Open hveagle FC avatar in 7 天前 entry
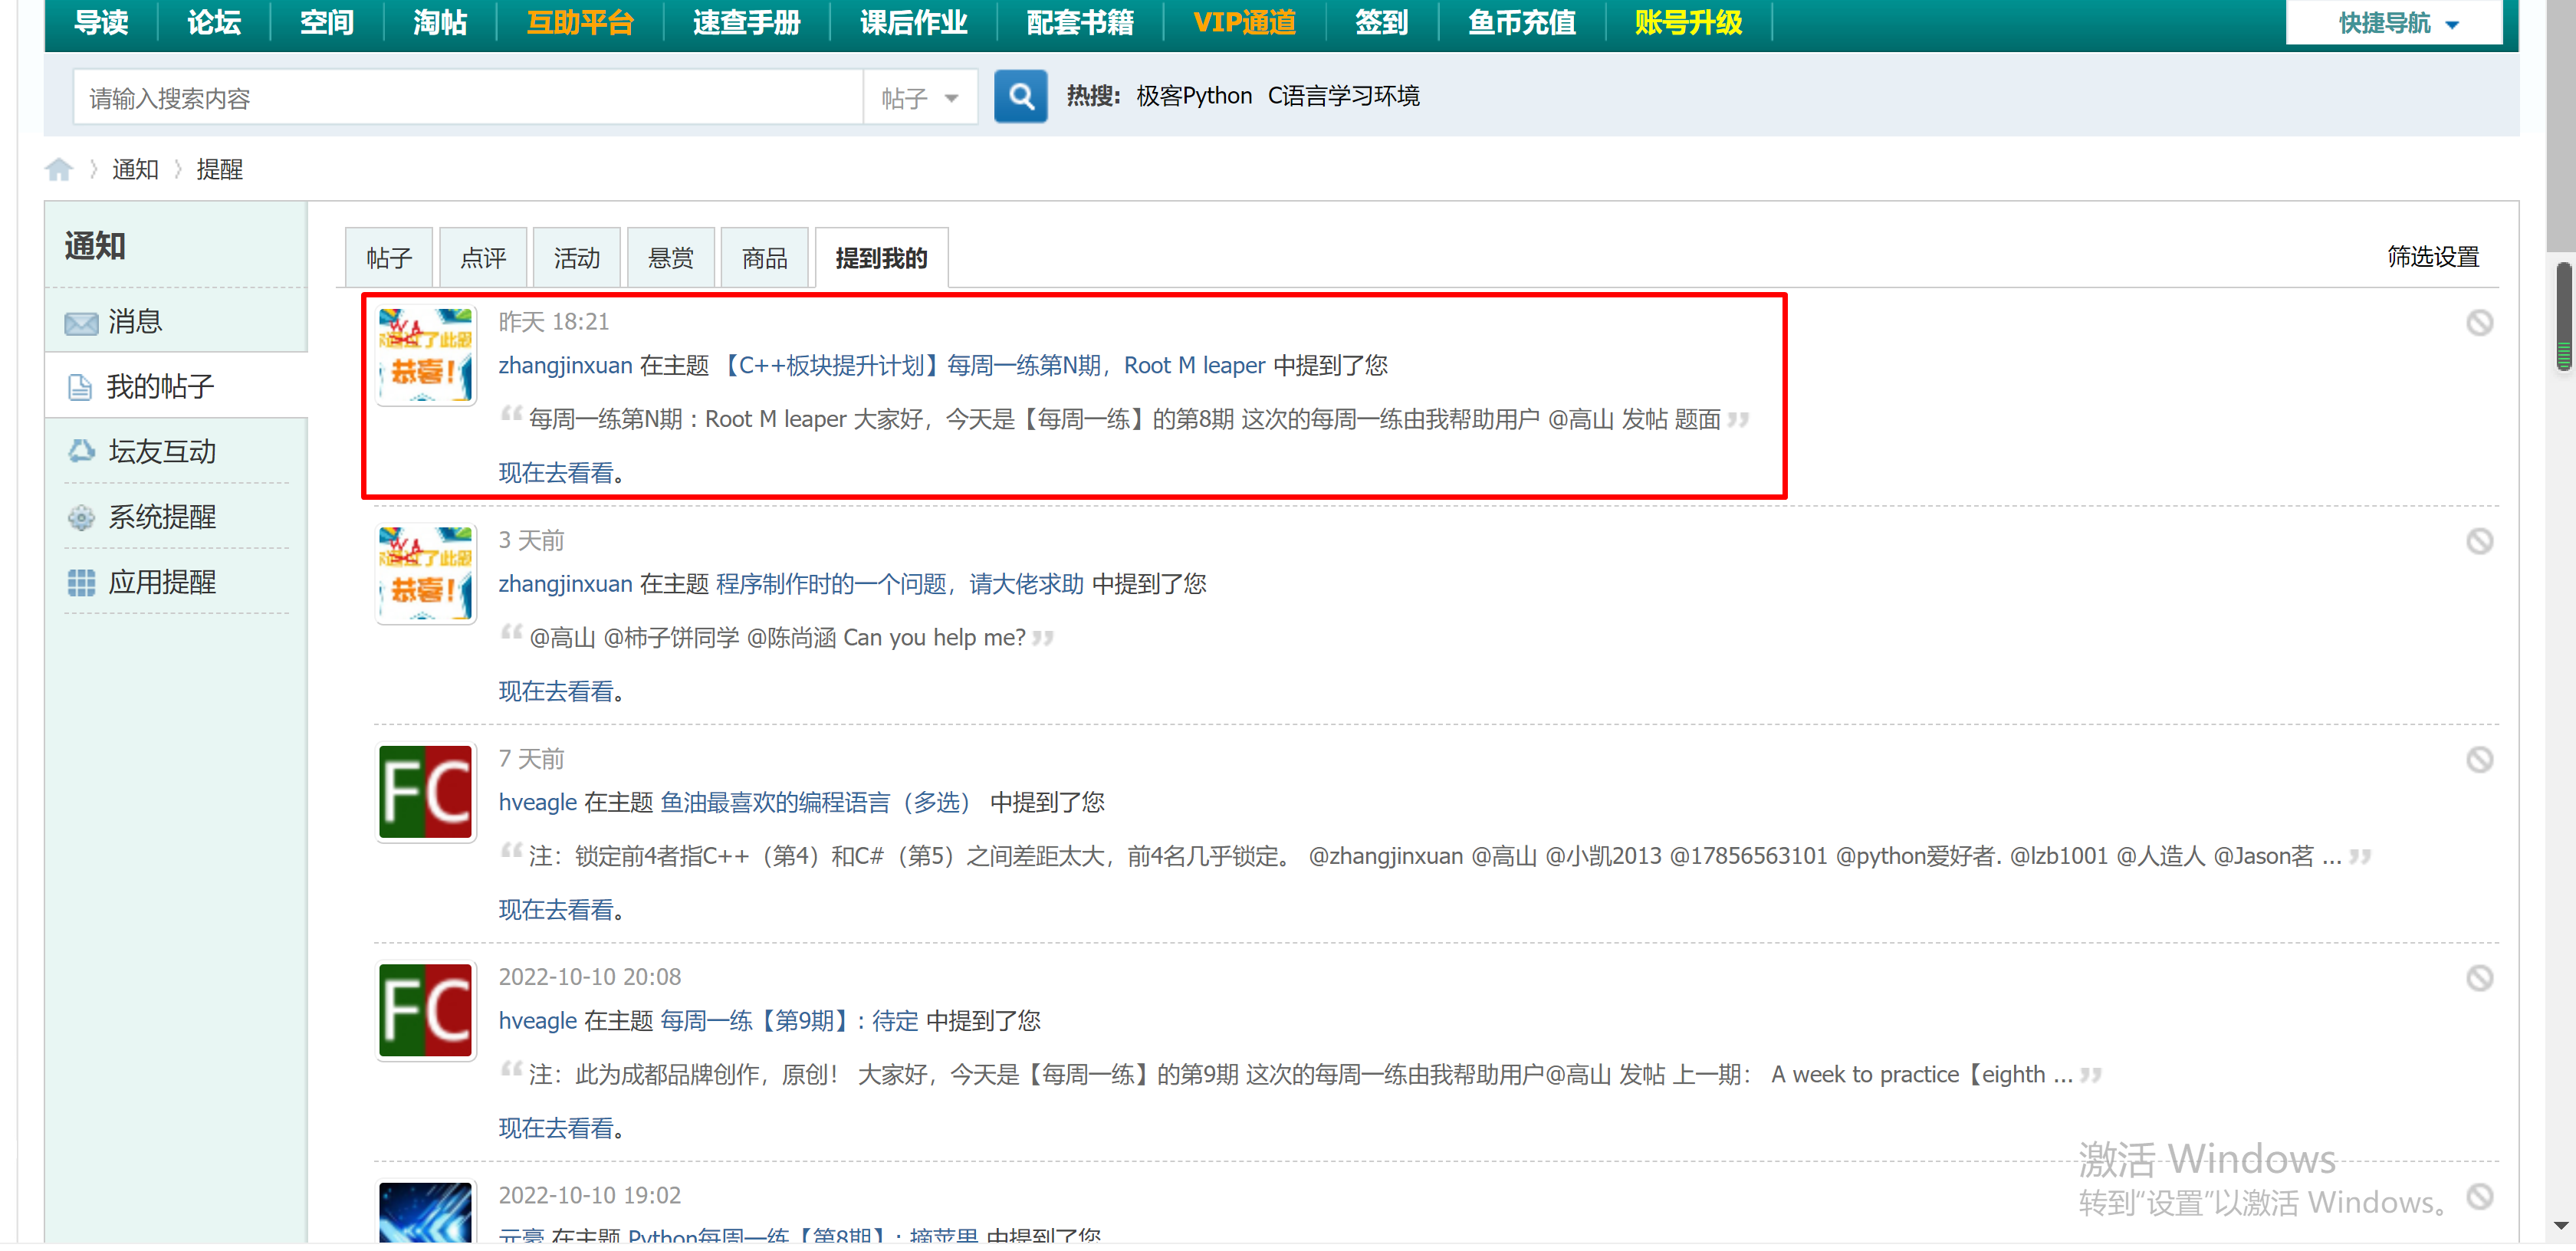Viewport: 2576px width, 1251px height. click(426, 792)
